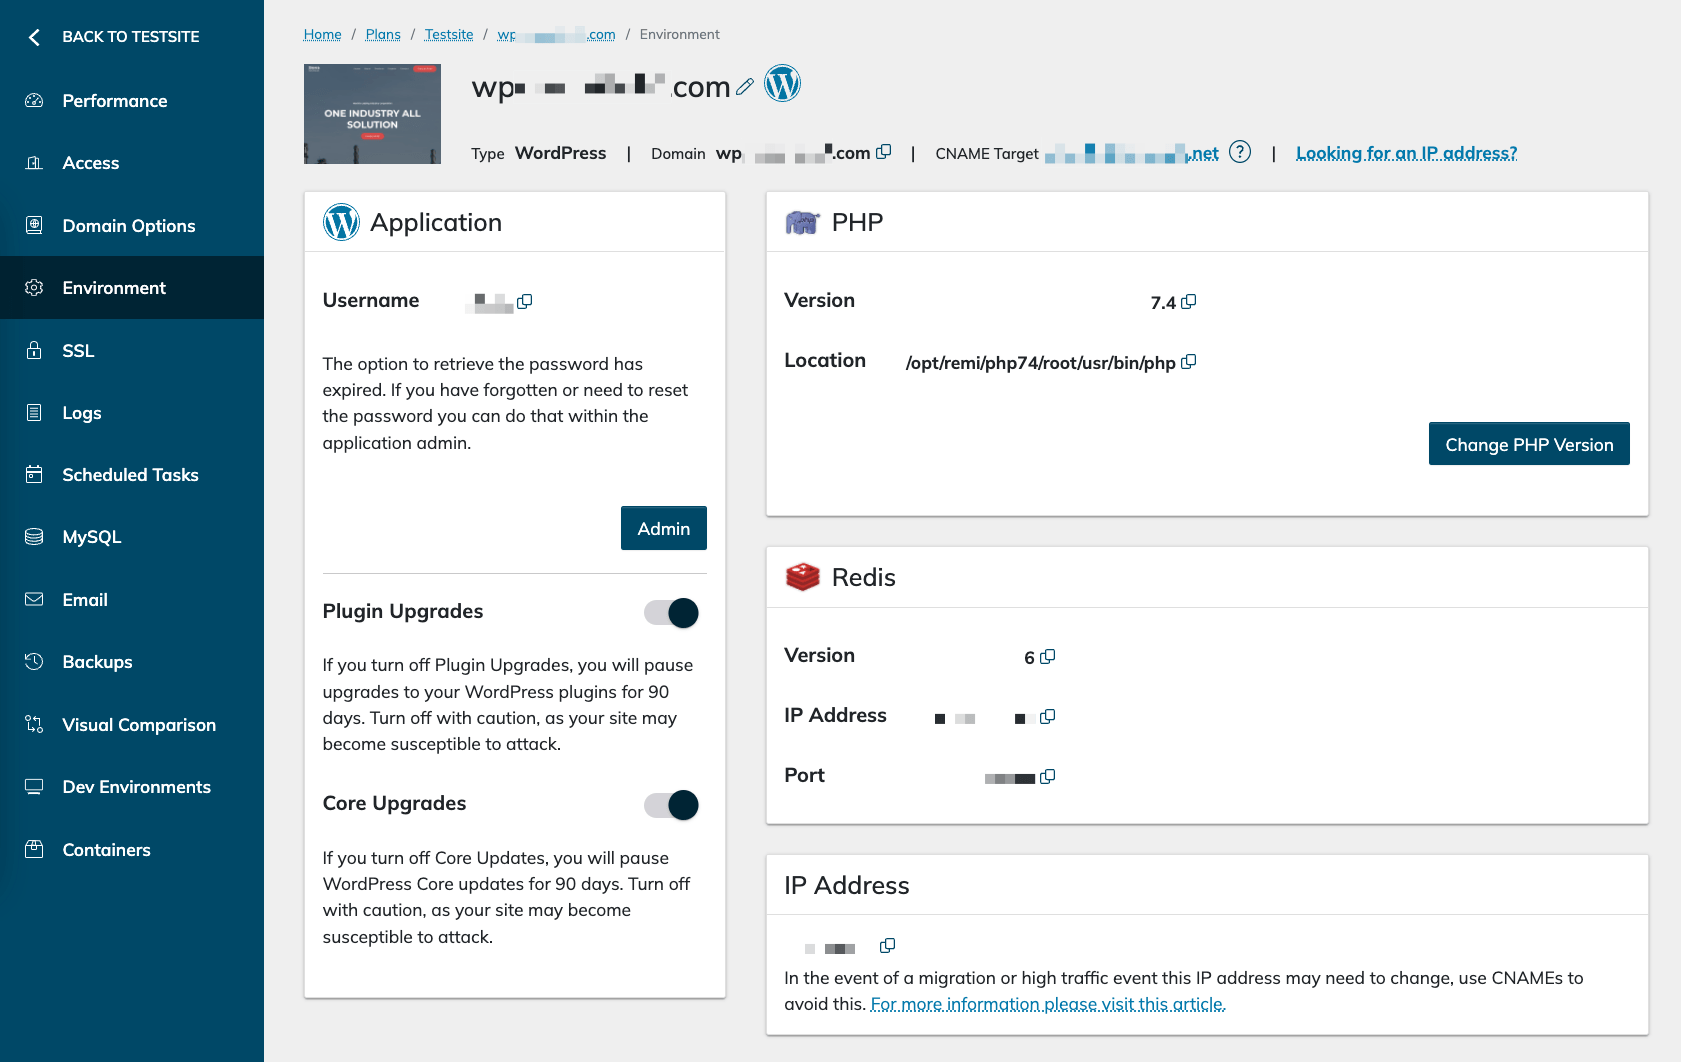Click the Plans breadcrumb link

point(383,34)
